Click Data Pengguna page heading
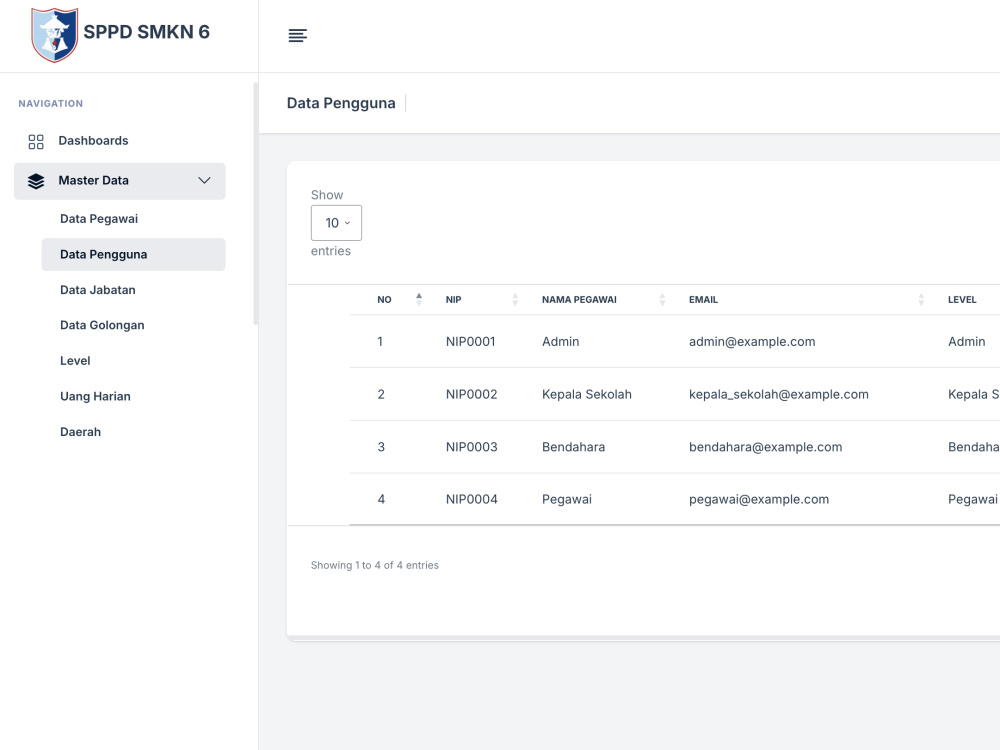The image size is (1000, 750). click(x=341, y=103)
